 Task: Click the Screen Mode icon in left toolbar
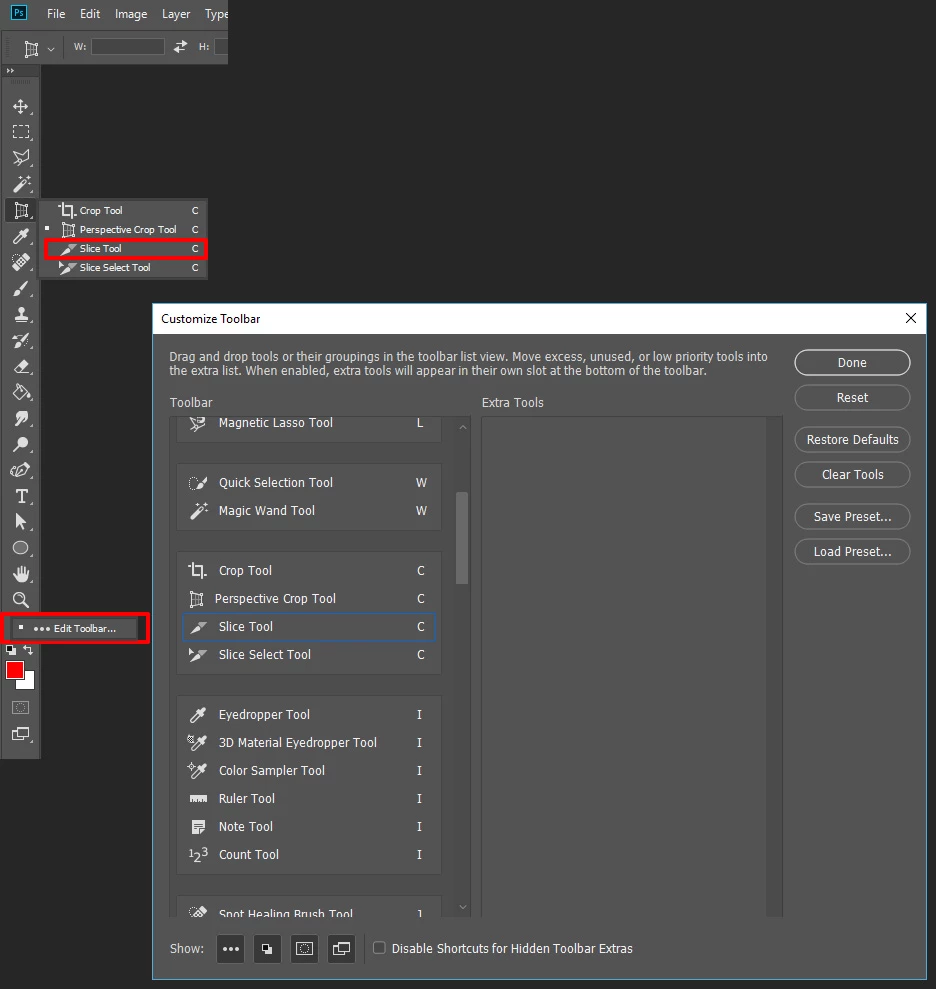pos(21,734)
